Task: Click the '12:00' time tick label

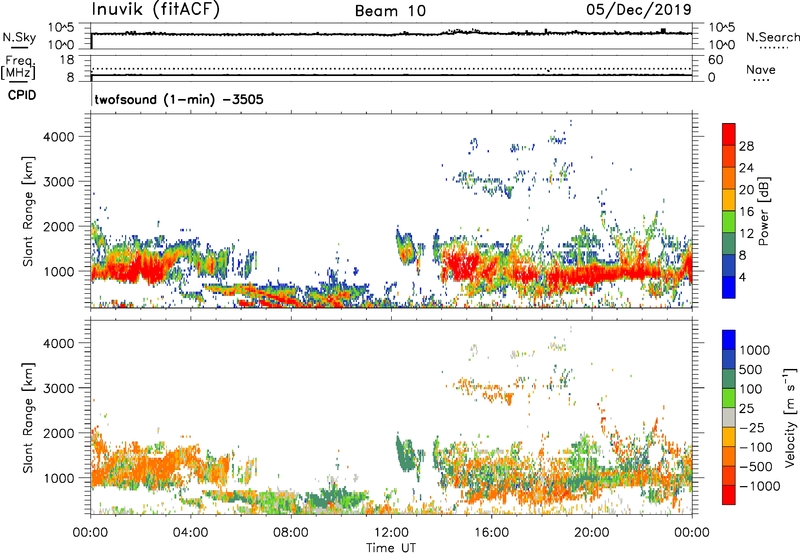Action: click(391, 533)
